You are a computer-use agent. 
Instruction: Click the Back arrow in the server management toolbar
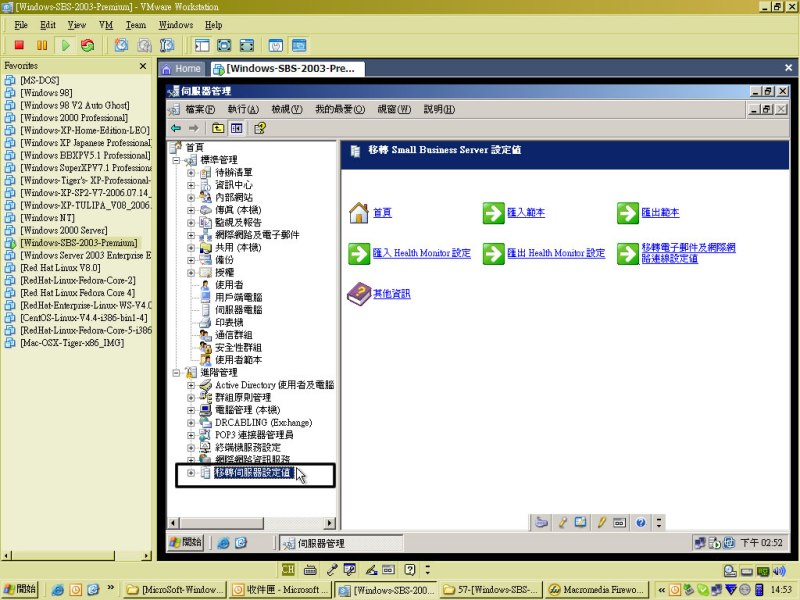point(176,128)
